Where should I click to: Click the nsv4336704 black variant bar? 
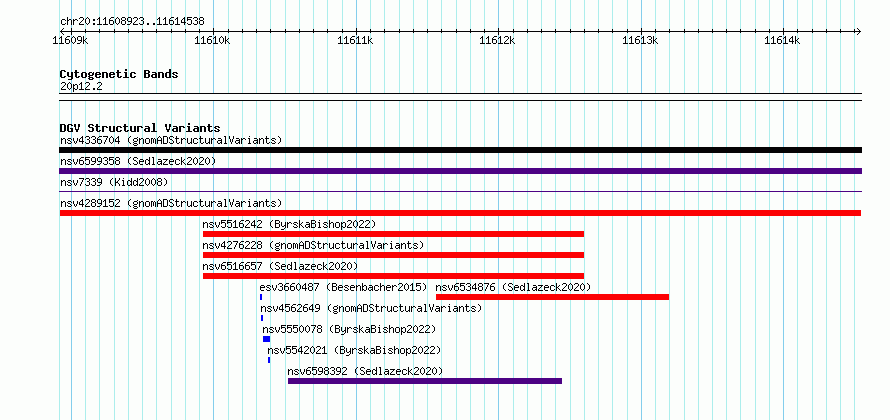click(x=460, y=150)
